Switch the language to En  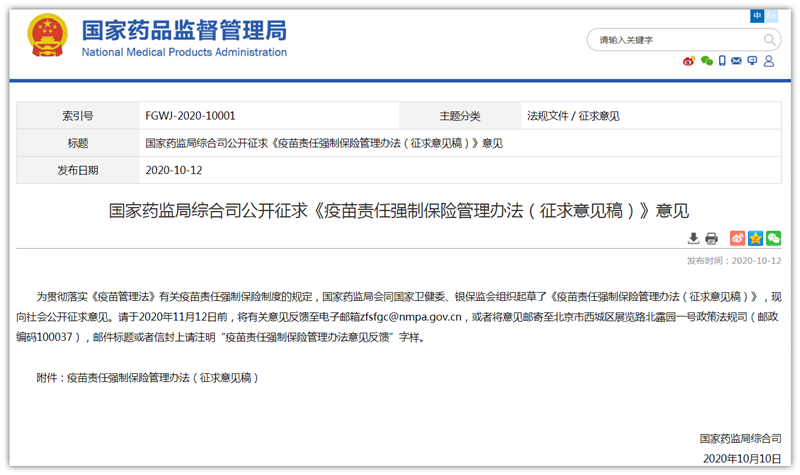pos(771,16)
